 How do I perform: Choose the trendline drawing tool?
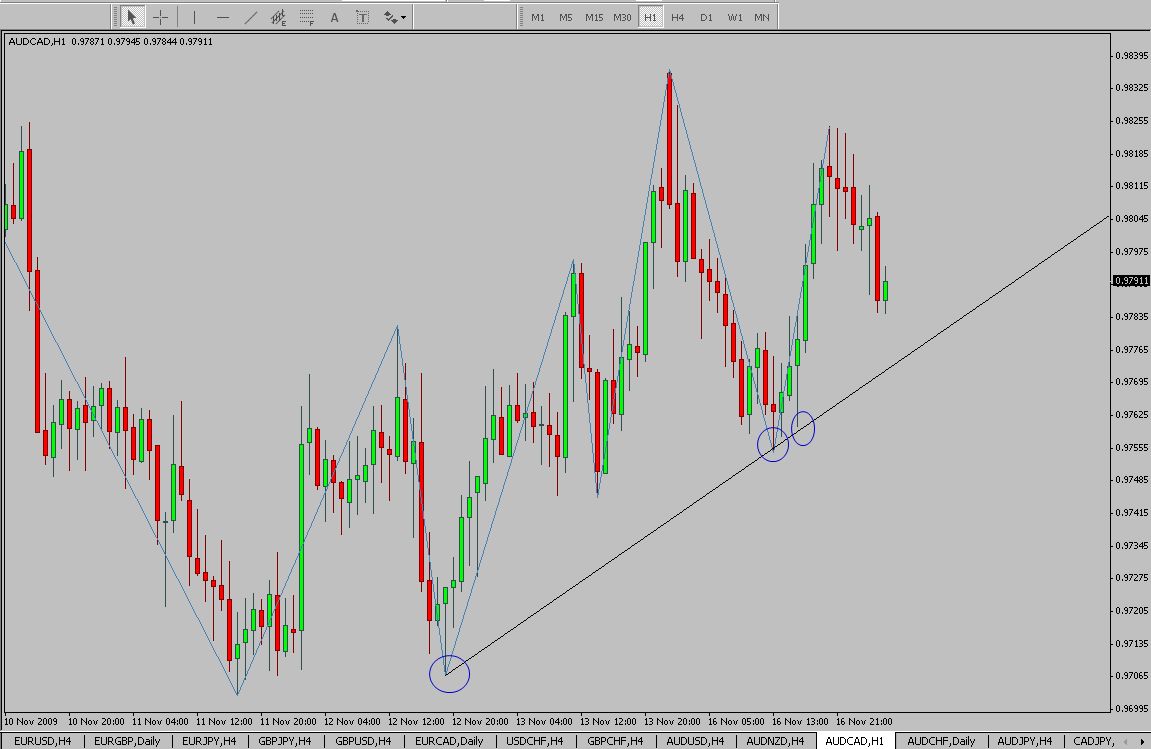coord(251,17)
